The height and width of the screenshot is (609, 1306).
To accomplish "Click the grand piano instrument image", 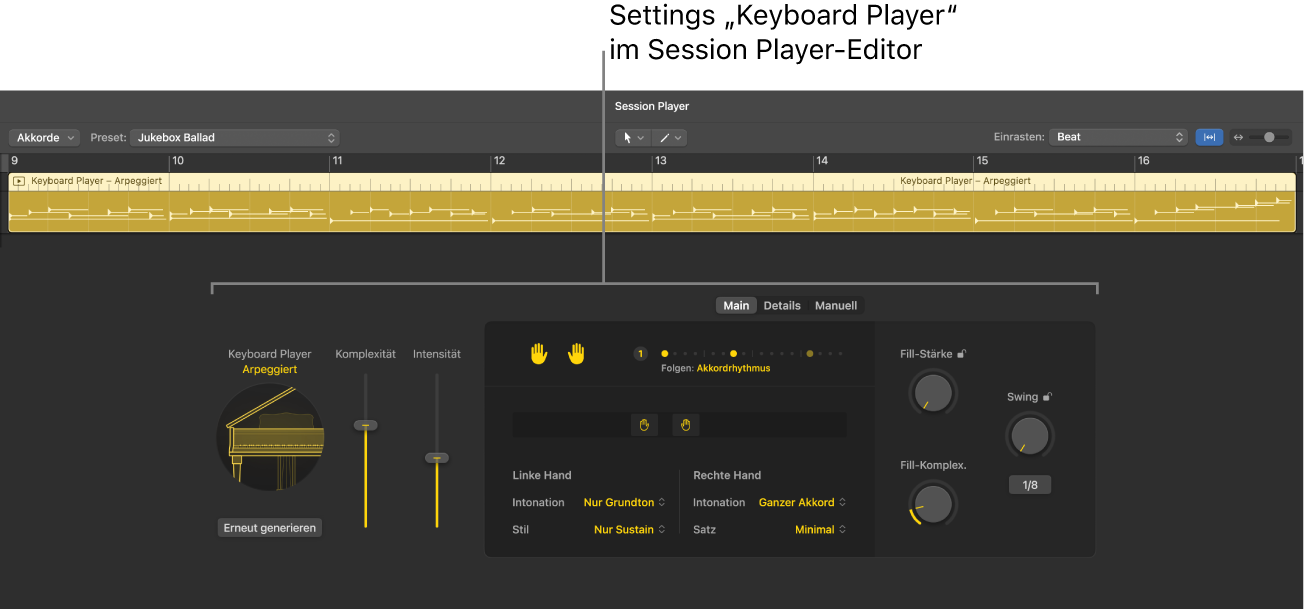I will coord(269,437).
